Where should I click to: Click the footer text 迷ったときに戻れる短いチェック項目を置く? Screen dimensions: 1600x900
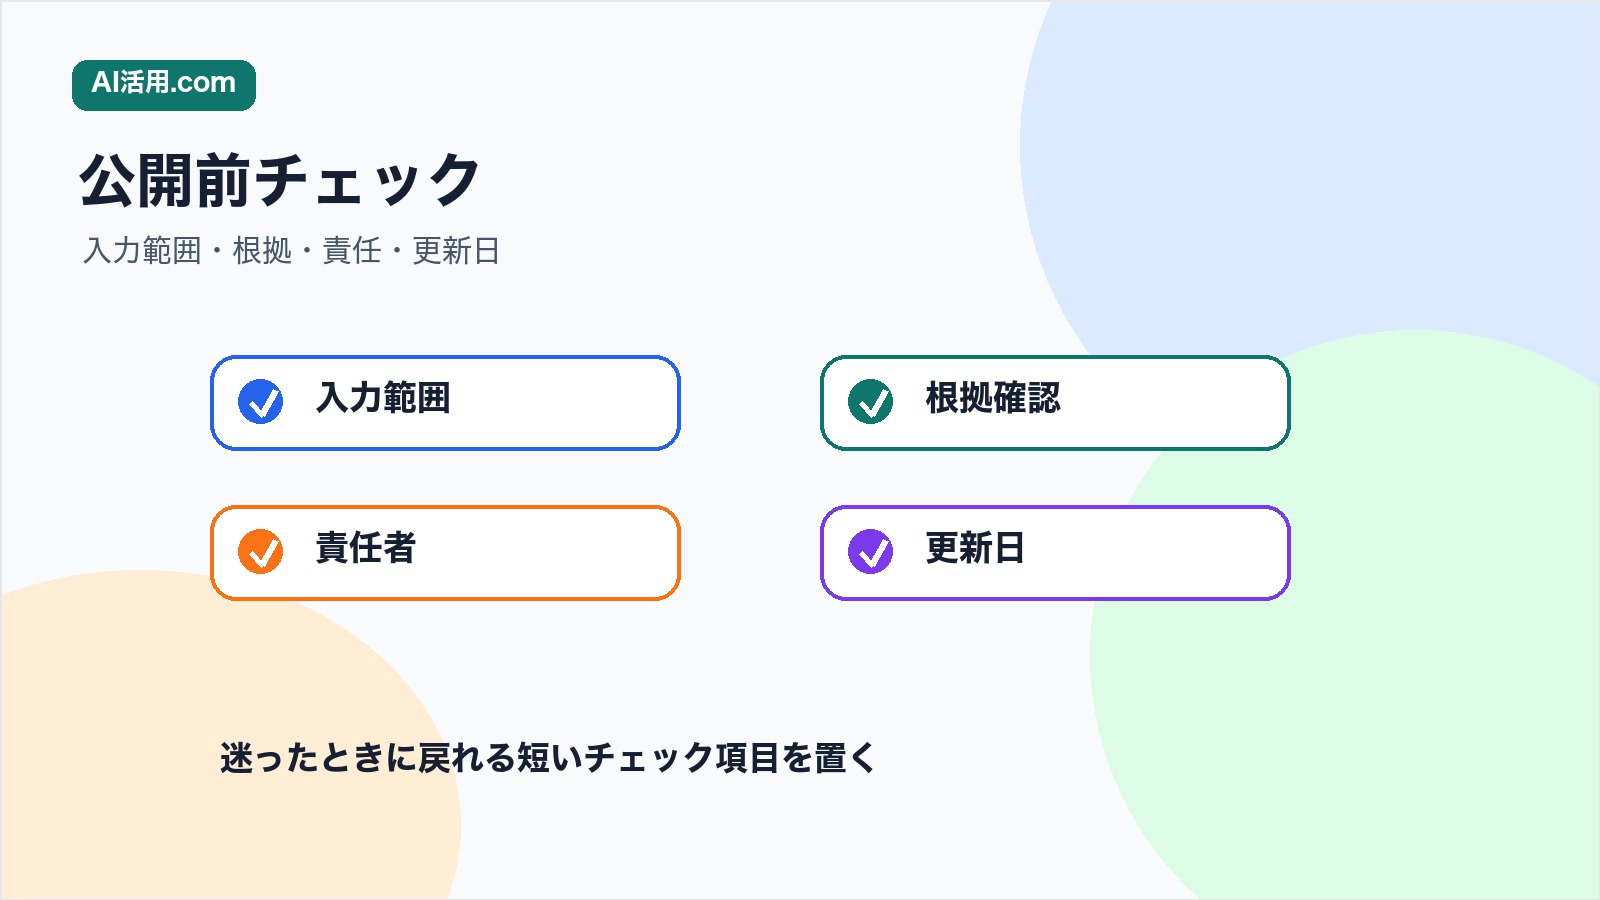[548, 758]
